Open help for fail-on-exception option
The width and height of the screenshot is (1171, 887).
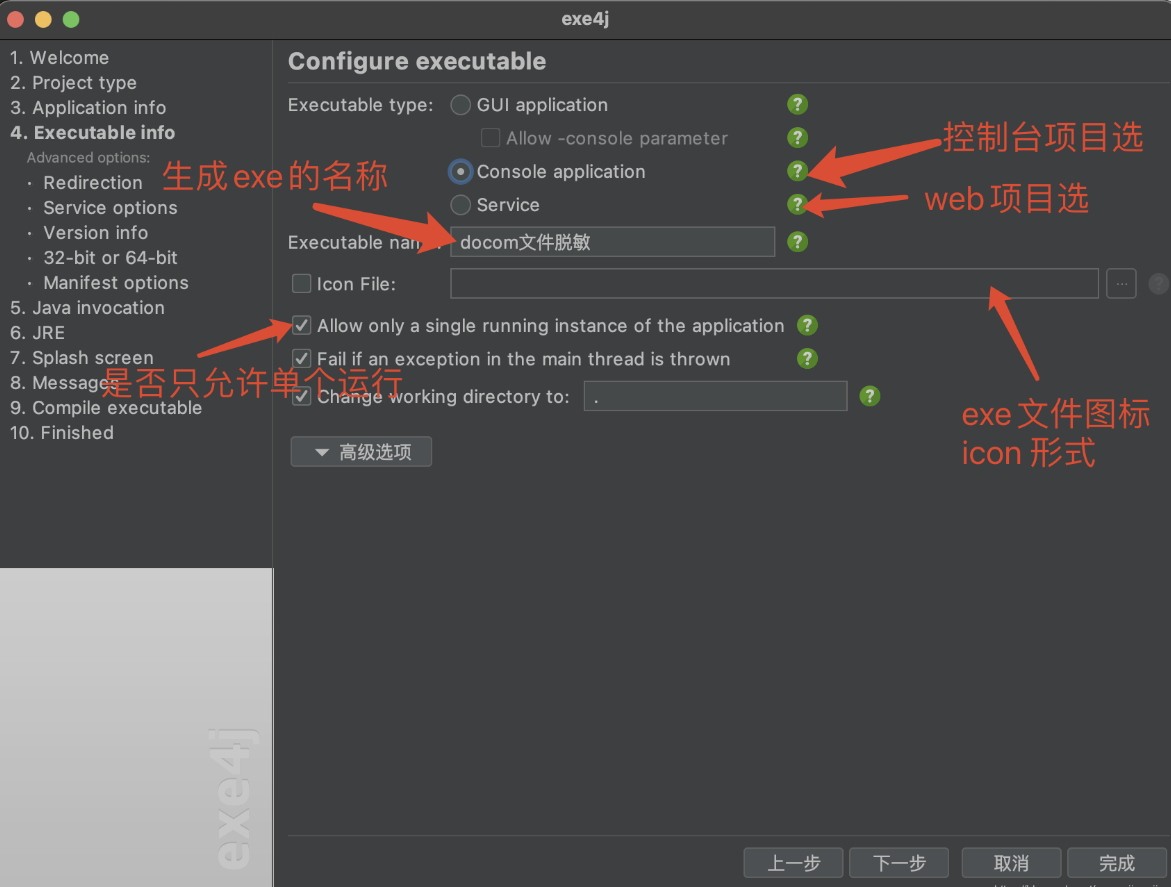807,359
